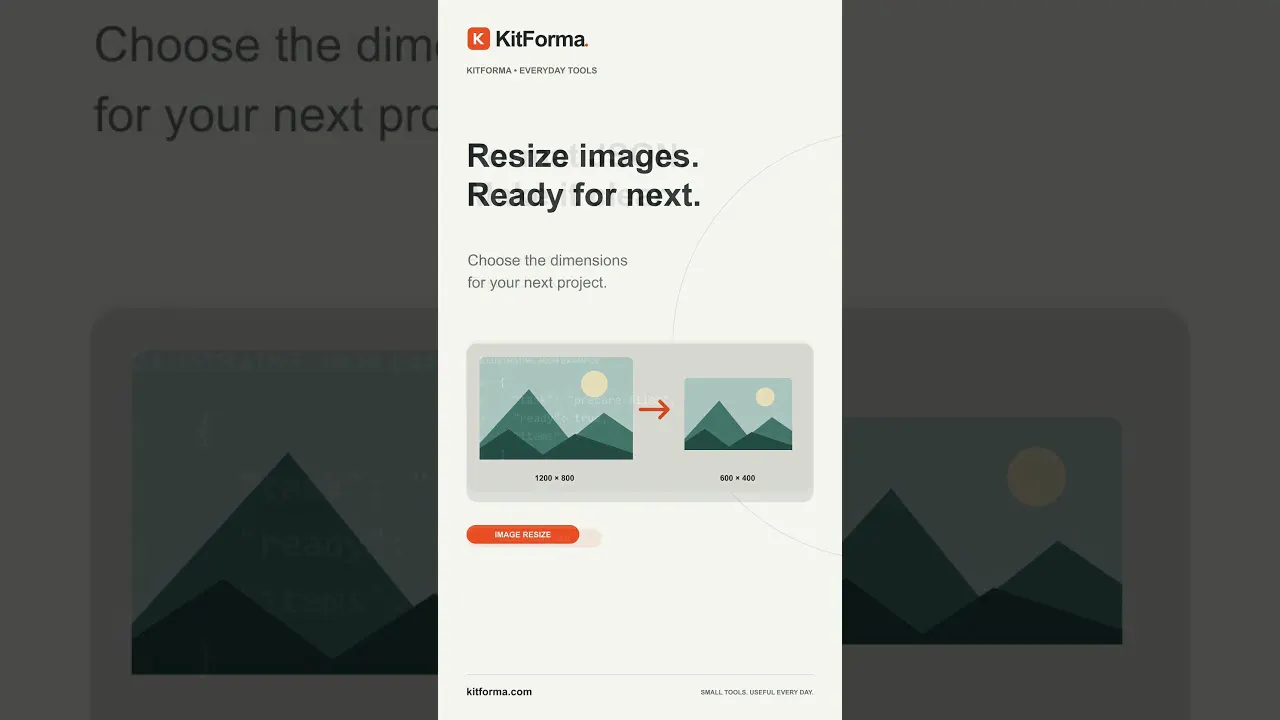This screenshot has height=720, width=1280.
Task: Select the large 1200 × 800 mountain image
Action: 556,408
